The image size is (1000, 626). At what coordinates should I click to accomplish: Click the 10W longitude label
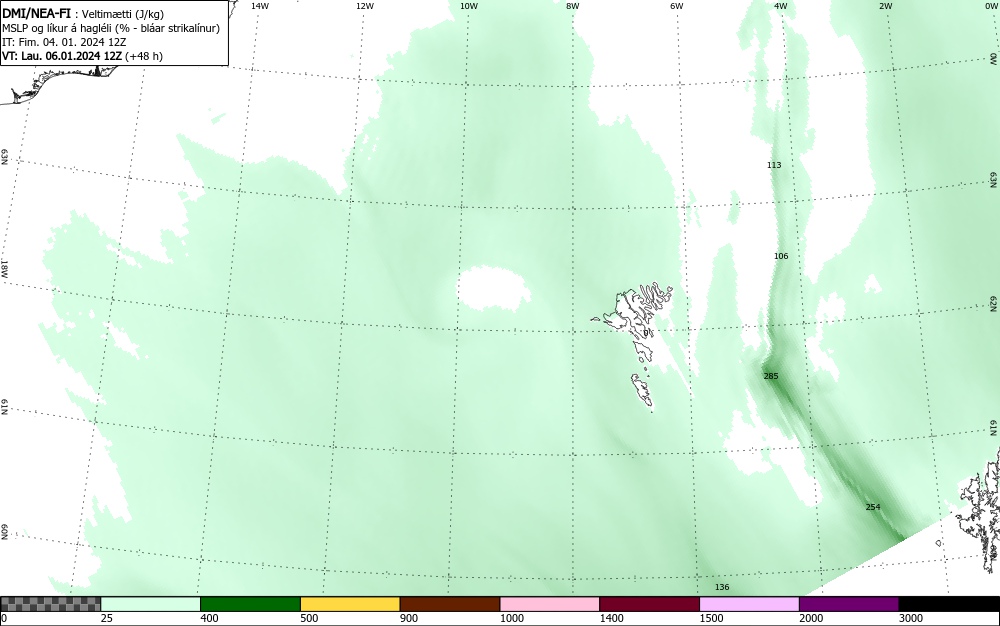[x=469, y=6]
